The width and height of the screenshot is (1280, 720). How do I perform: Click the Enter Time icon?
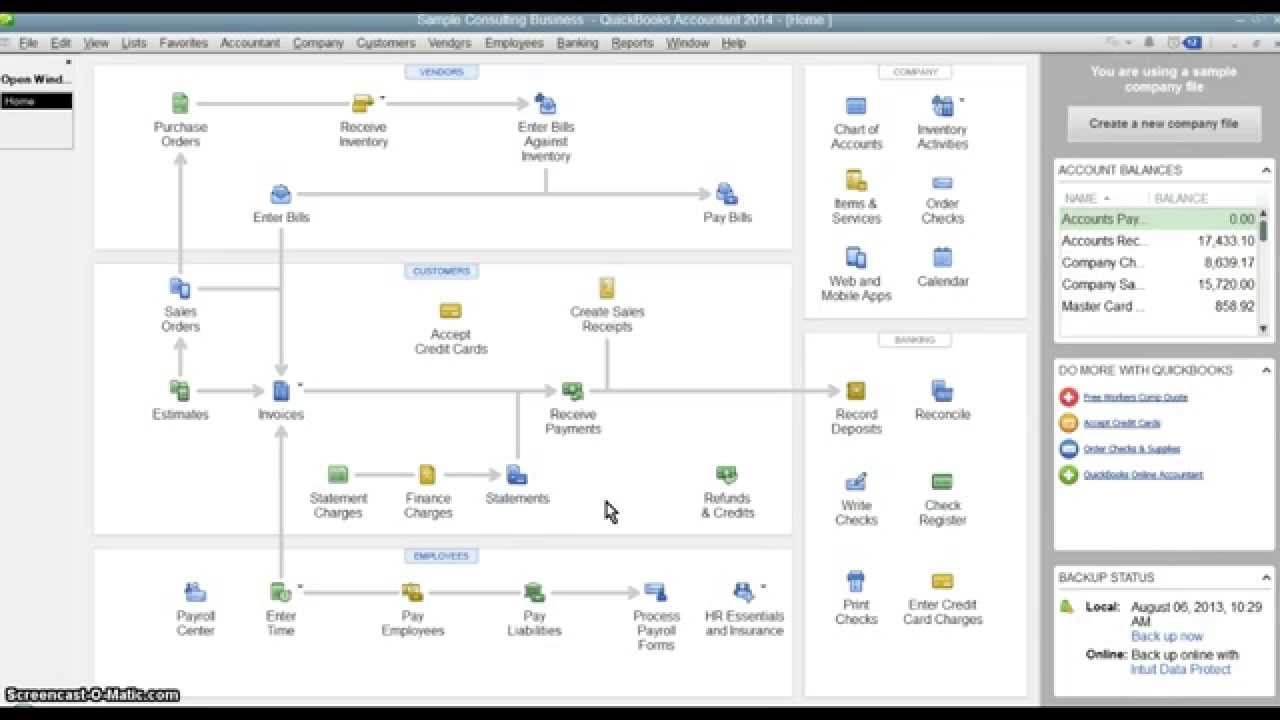281,592
